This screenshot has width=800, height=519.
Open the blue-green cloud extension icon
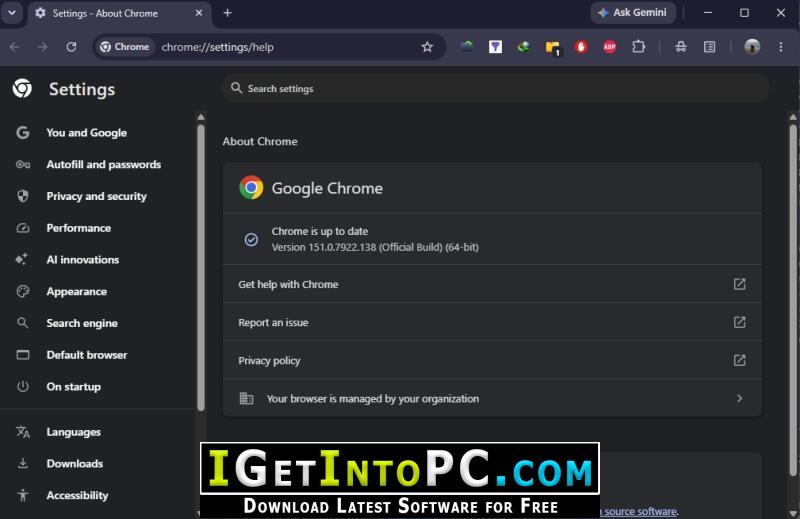[467, 46]
